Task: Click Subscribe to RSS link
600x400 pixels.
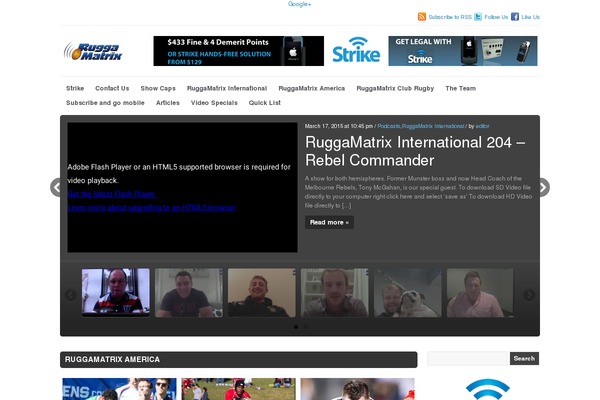Action: [x=450, y=17]
